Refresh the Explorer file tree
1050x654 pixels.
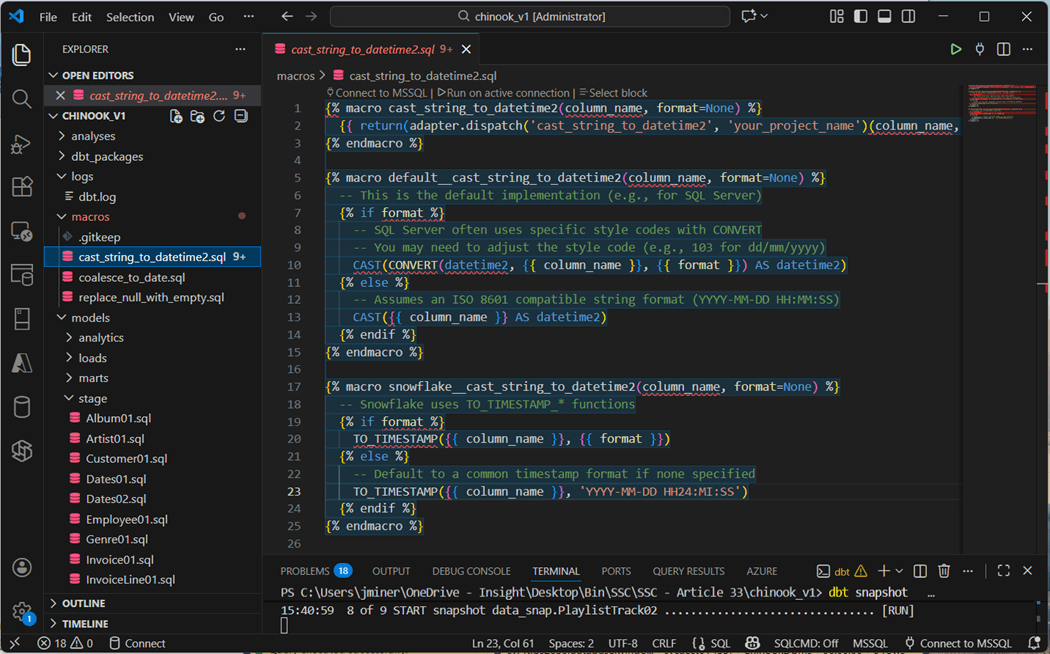coord(219,116)
